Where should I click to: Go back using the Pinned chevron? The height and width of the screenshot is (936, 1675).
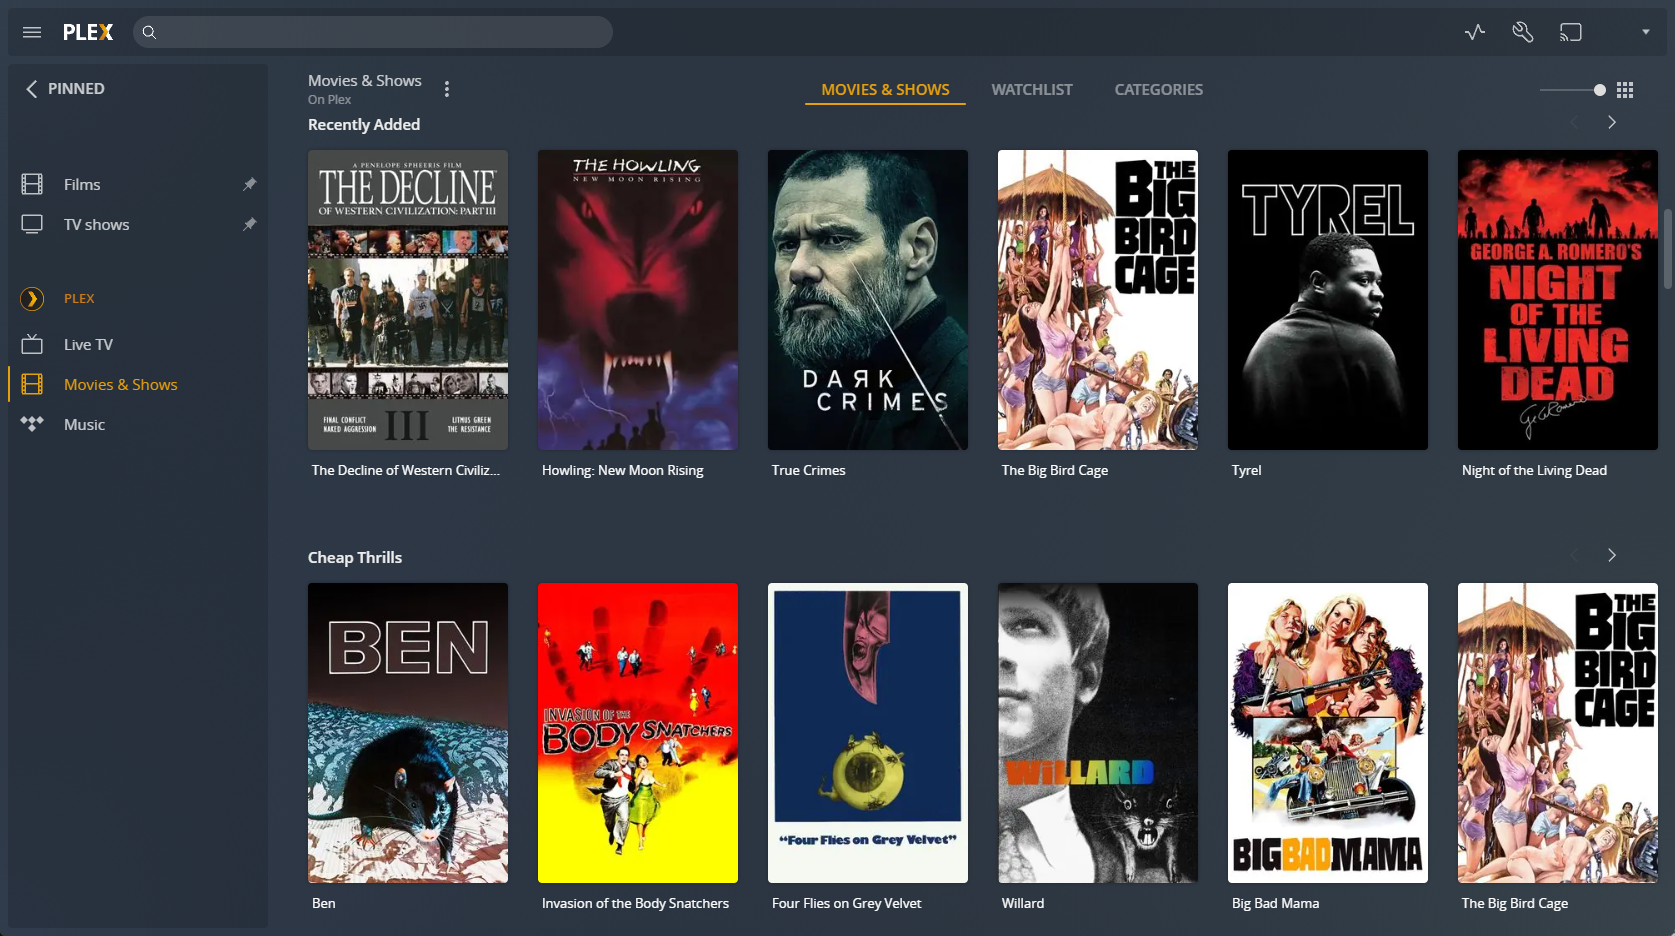point(31,89)
